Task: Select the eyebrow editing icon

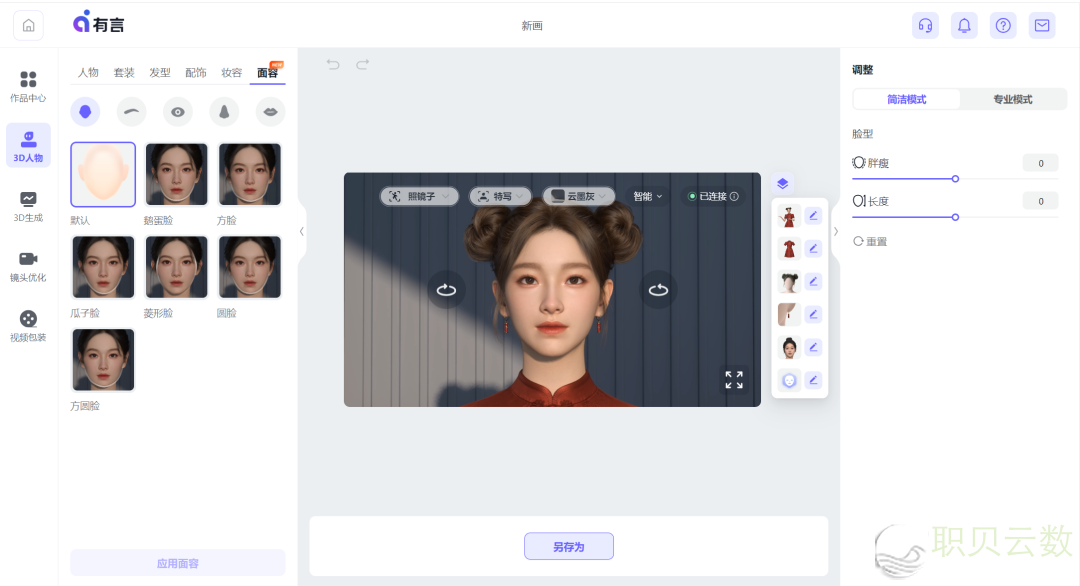Action: click(x=131, y=111)
